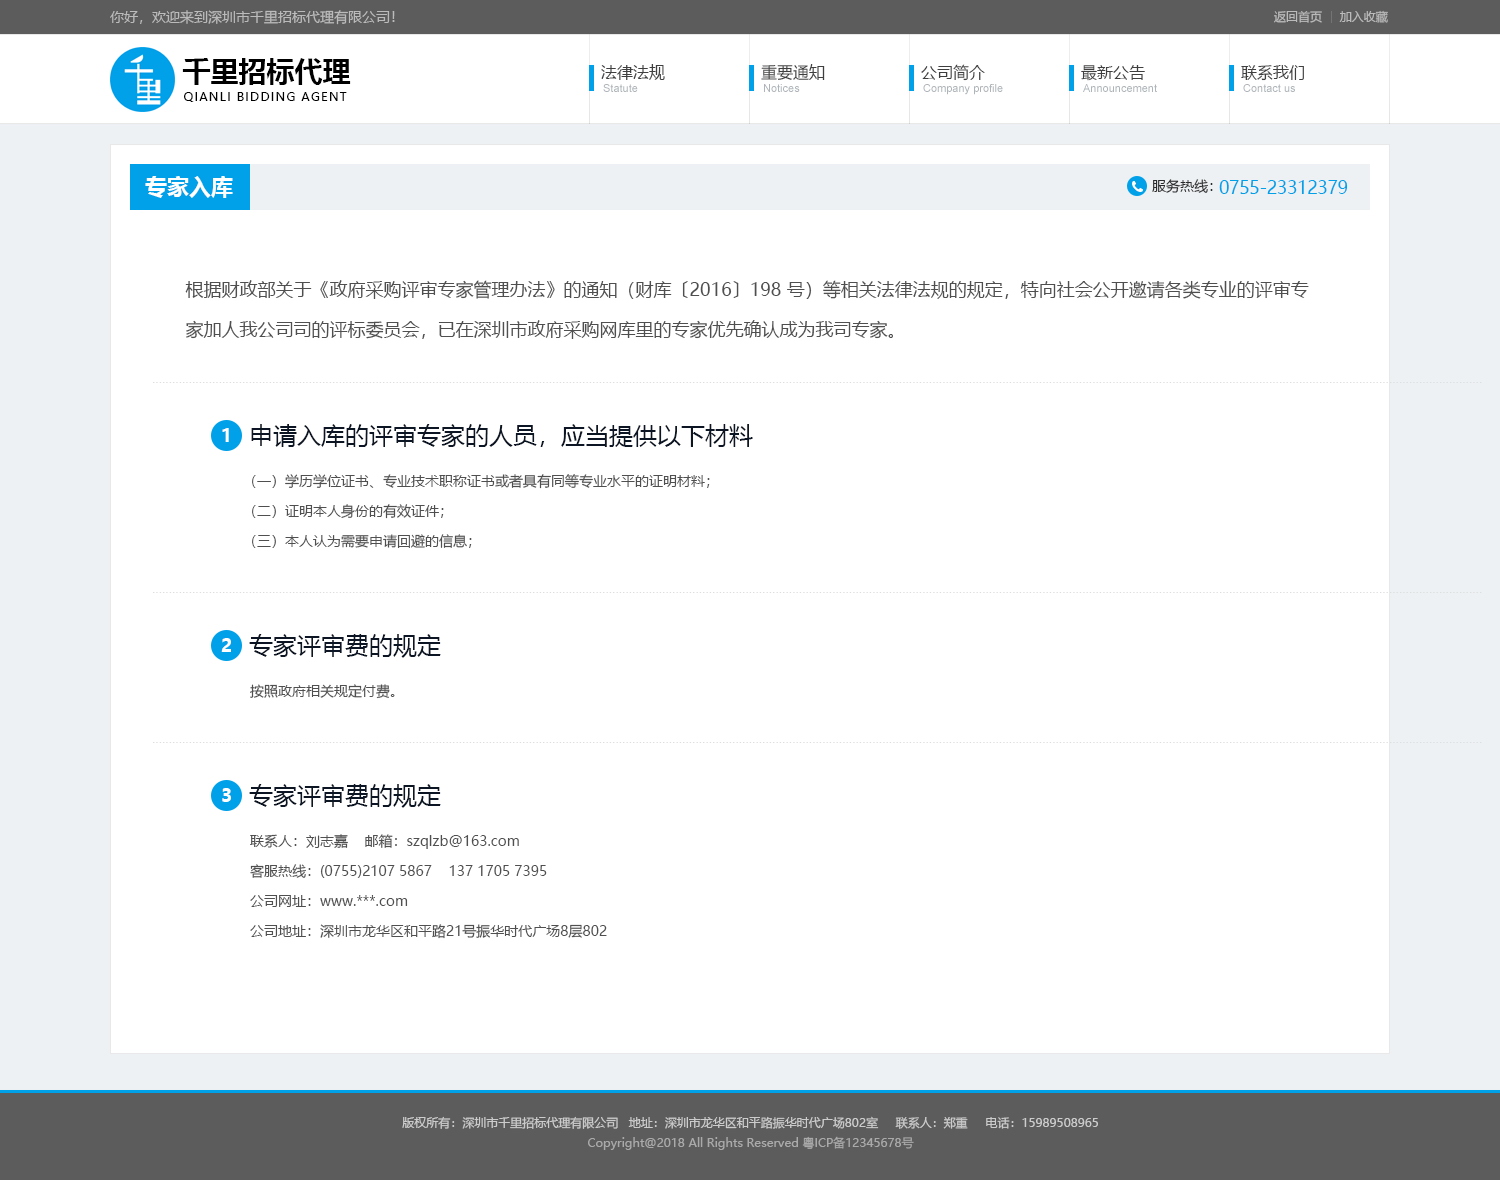Screen dimensions: 1500x1180
Task: Click the hotline number 0755-23312379
Action: 1283,186
